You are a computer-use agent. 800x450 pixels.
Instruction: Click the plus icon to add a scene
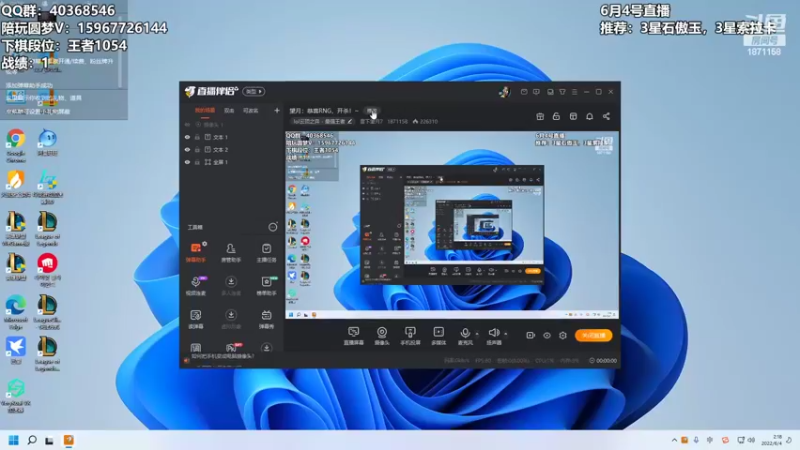tap(277, 110)
